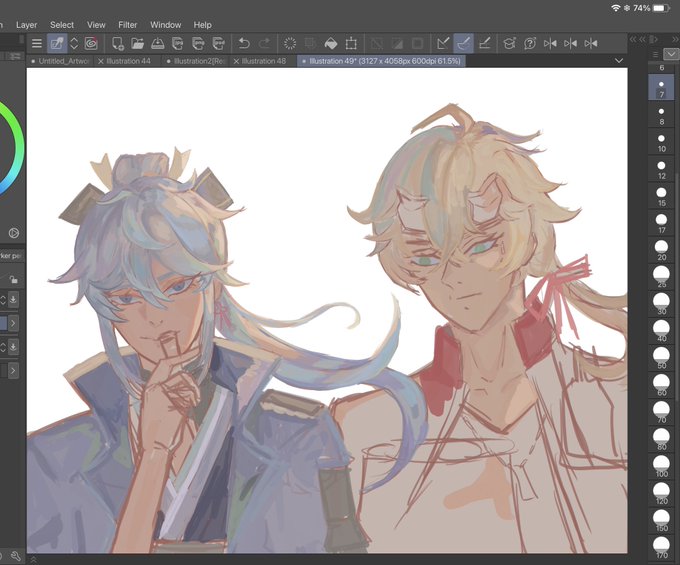The height and width of the screenshot is (565, 680).
Task: Open the hamburger main menu in command bar
Action: click(x=37, y=43)
